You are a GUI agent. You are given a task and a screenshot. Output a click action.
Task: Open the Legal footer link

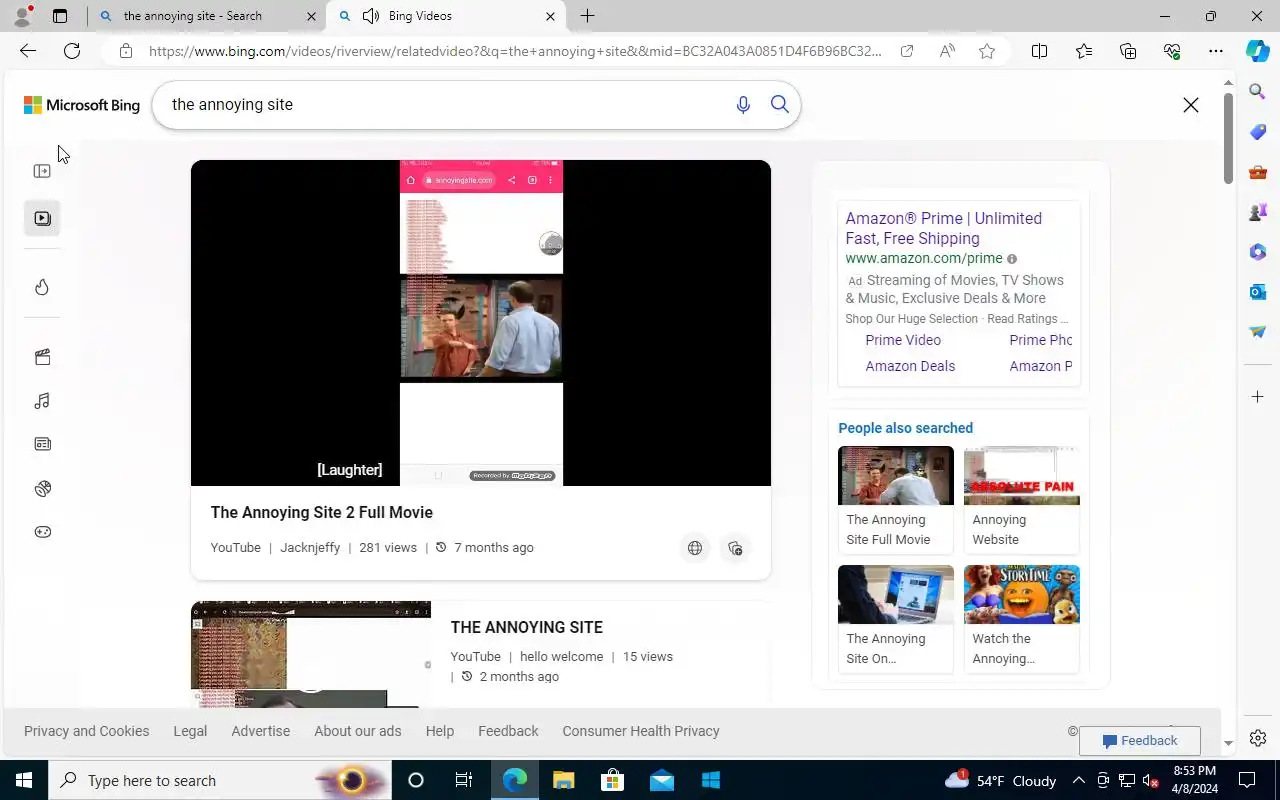pyautogui.click(x=190, y=731)
